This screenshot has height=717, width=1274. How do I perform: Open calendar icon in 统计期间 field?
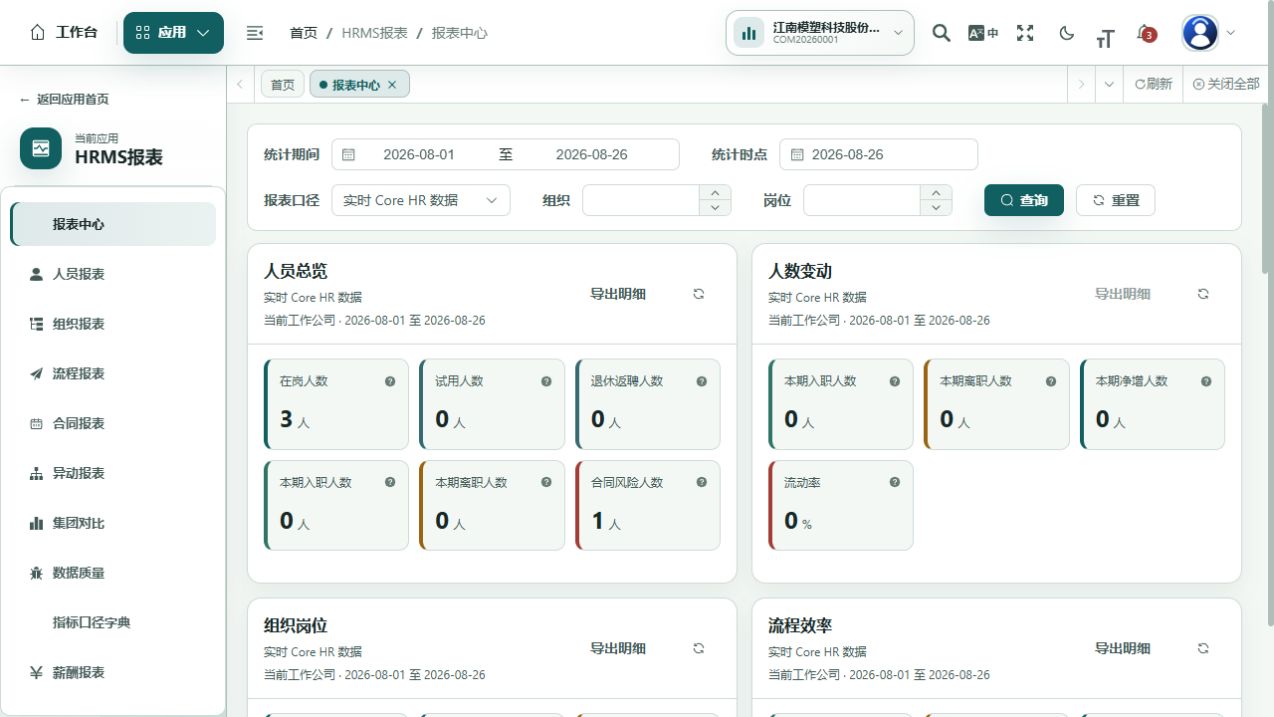coord(348,155)
